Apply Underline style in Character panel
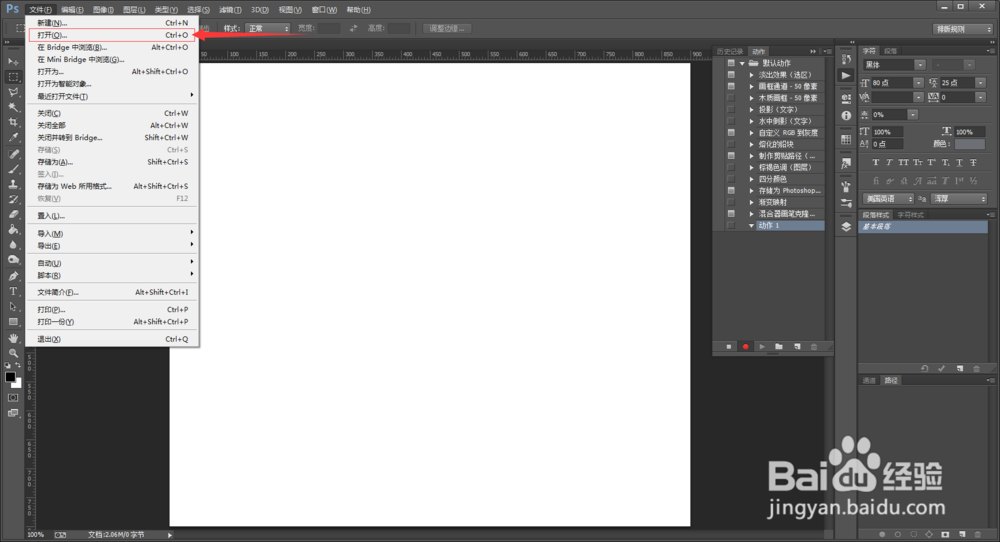This screenshot has width=1000, height=542. pos(959,163)
